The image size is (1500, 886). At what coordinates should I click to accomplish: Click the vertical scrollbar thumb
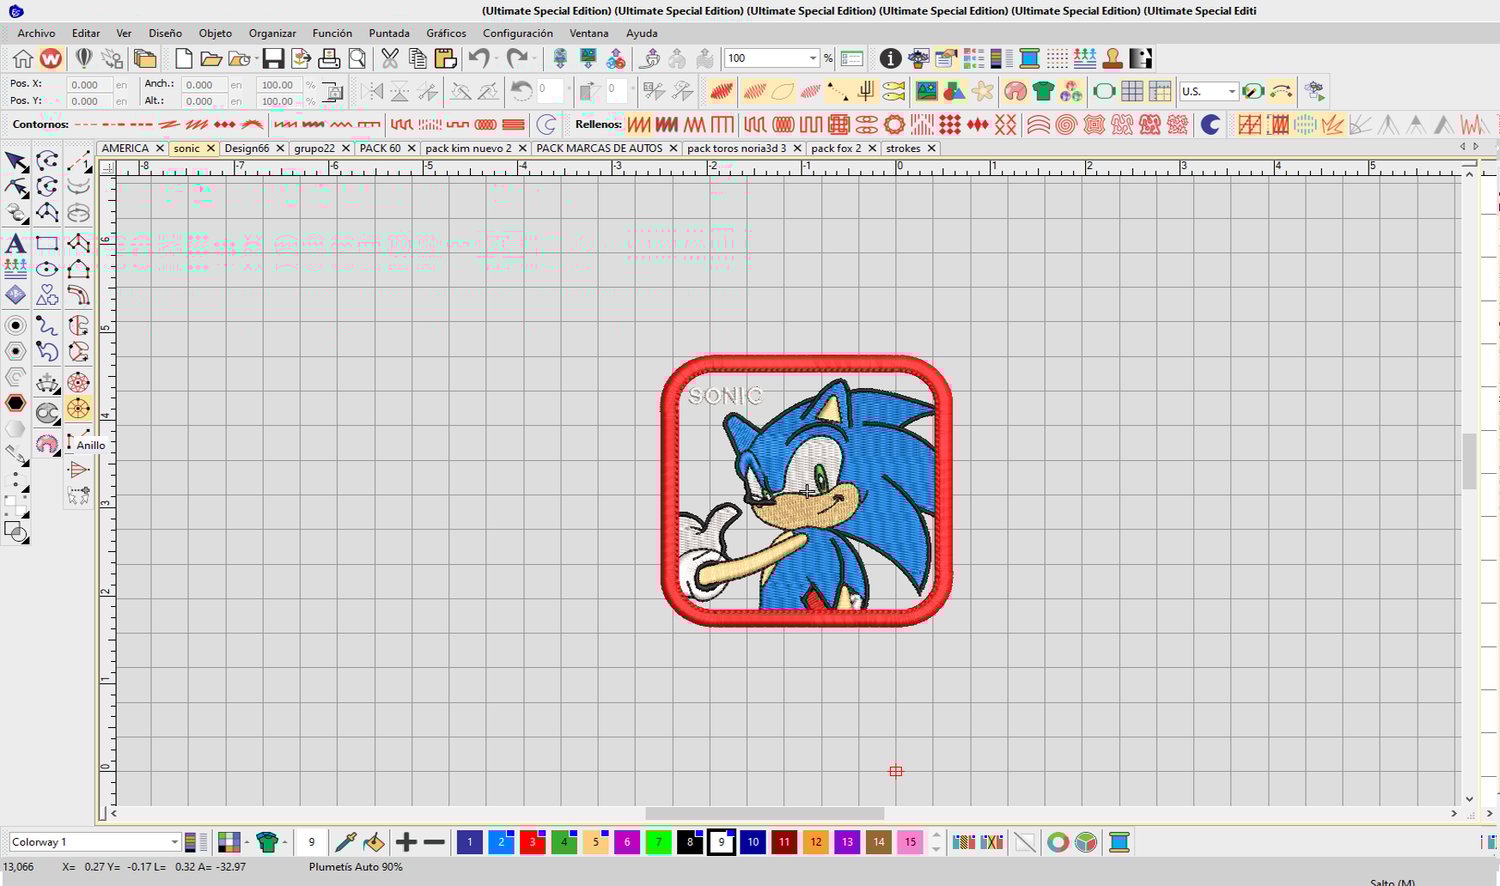tap(1469, 462)
